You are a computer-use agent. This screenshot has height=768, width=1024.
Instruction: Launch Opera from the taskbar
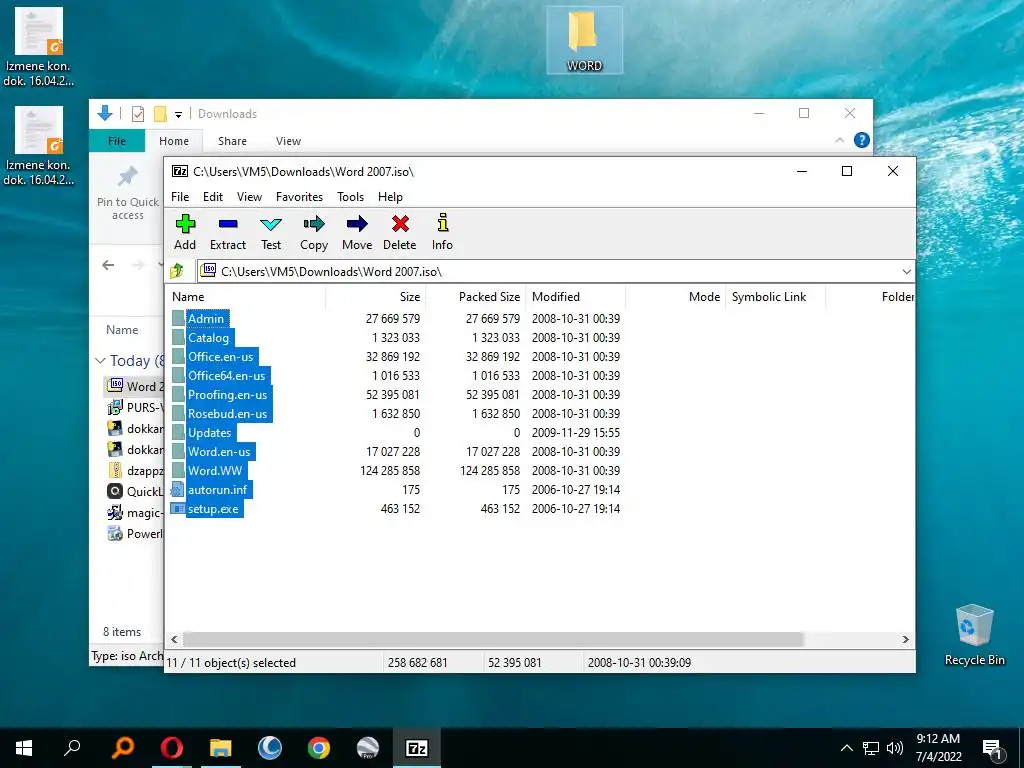click(172, 748)
